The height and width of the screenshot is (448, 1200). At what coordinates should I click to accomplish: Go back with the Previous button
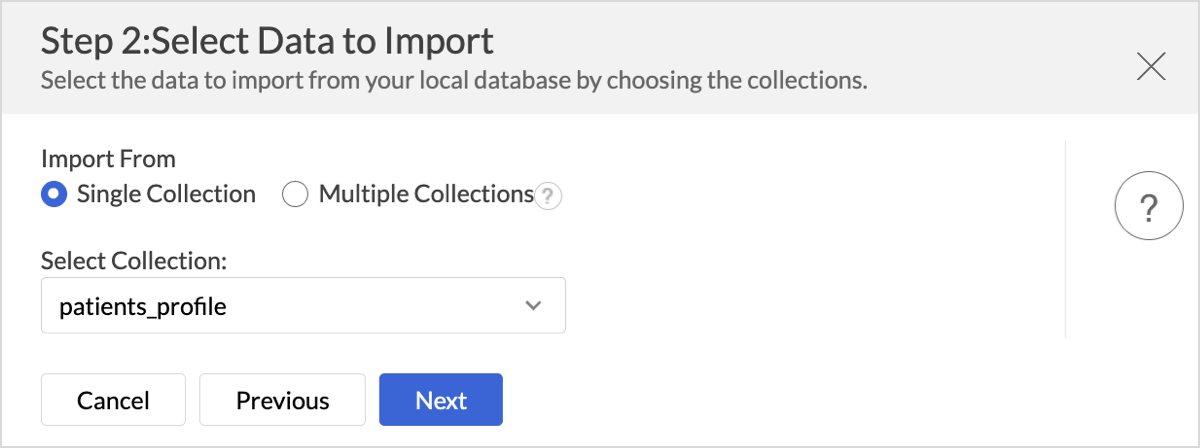[x=282, y=400]
